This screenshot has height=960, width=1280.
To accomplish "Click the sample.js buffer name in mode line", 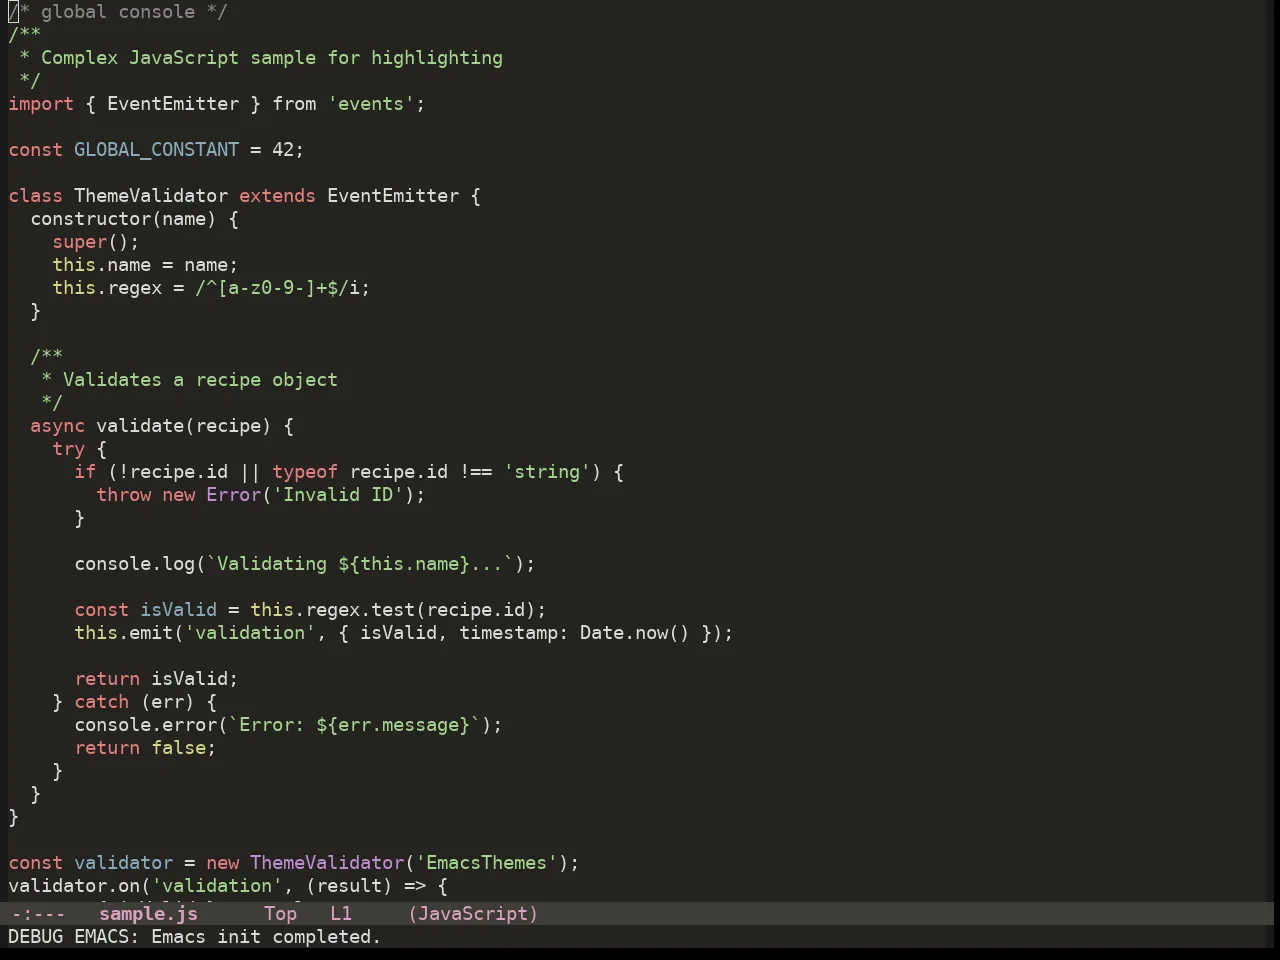I will pyautogui.click(x=148, y=914).
